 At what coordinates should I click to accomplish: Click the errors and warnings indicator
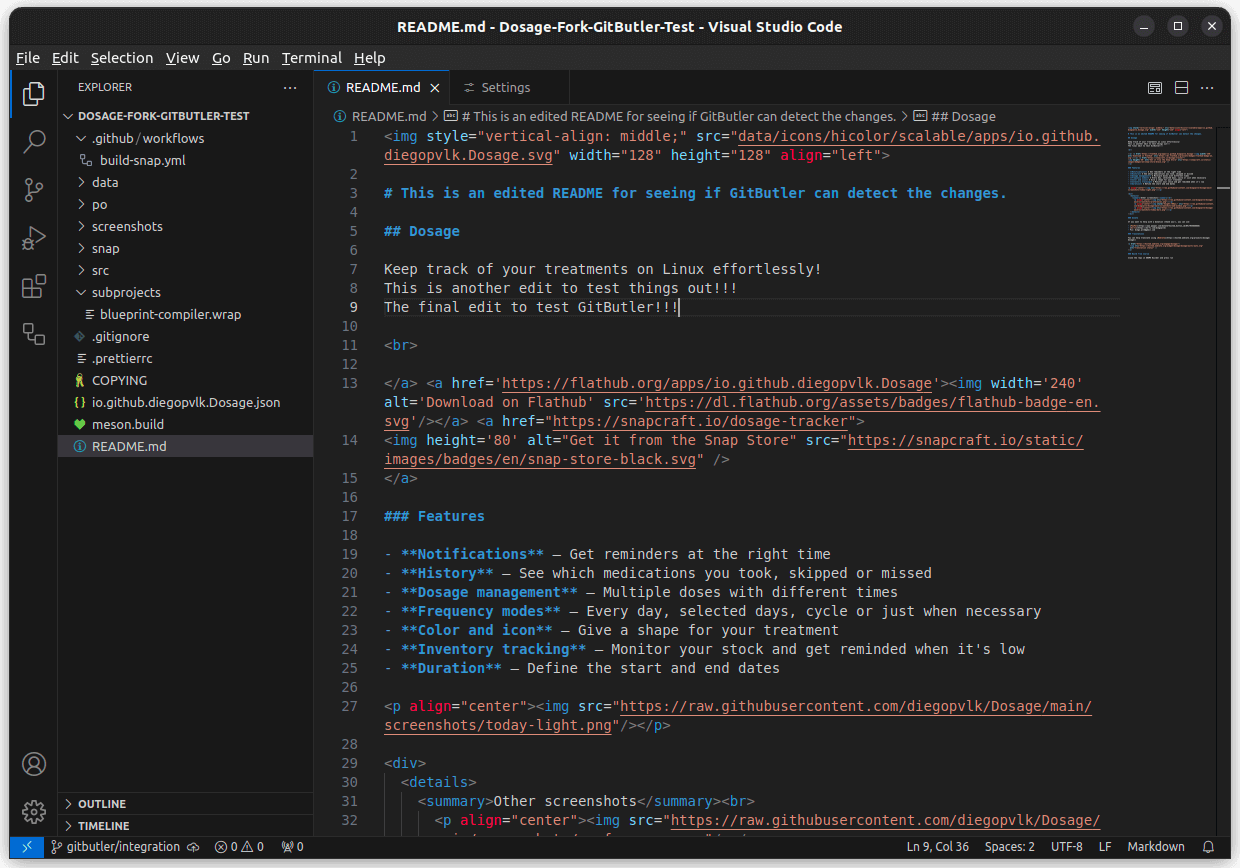click(239, 846)
